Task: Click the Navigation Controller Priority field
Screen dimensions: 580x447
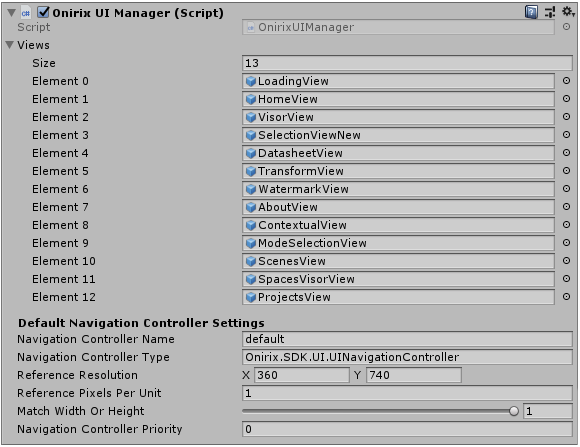Action: point(407,429)
